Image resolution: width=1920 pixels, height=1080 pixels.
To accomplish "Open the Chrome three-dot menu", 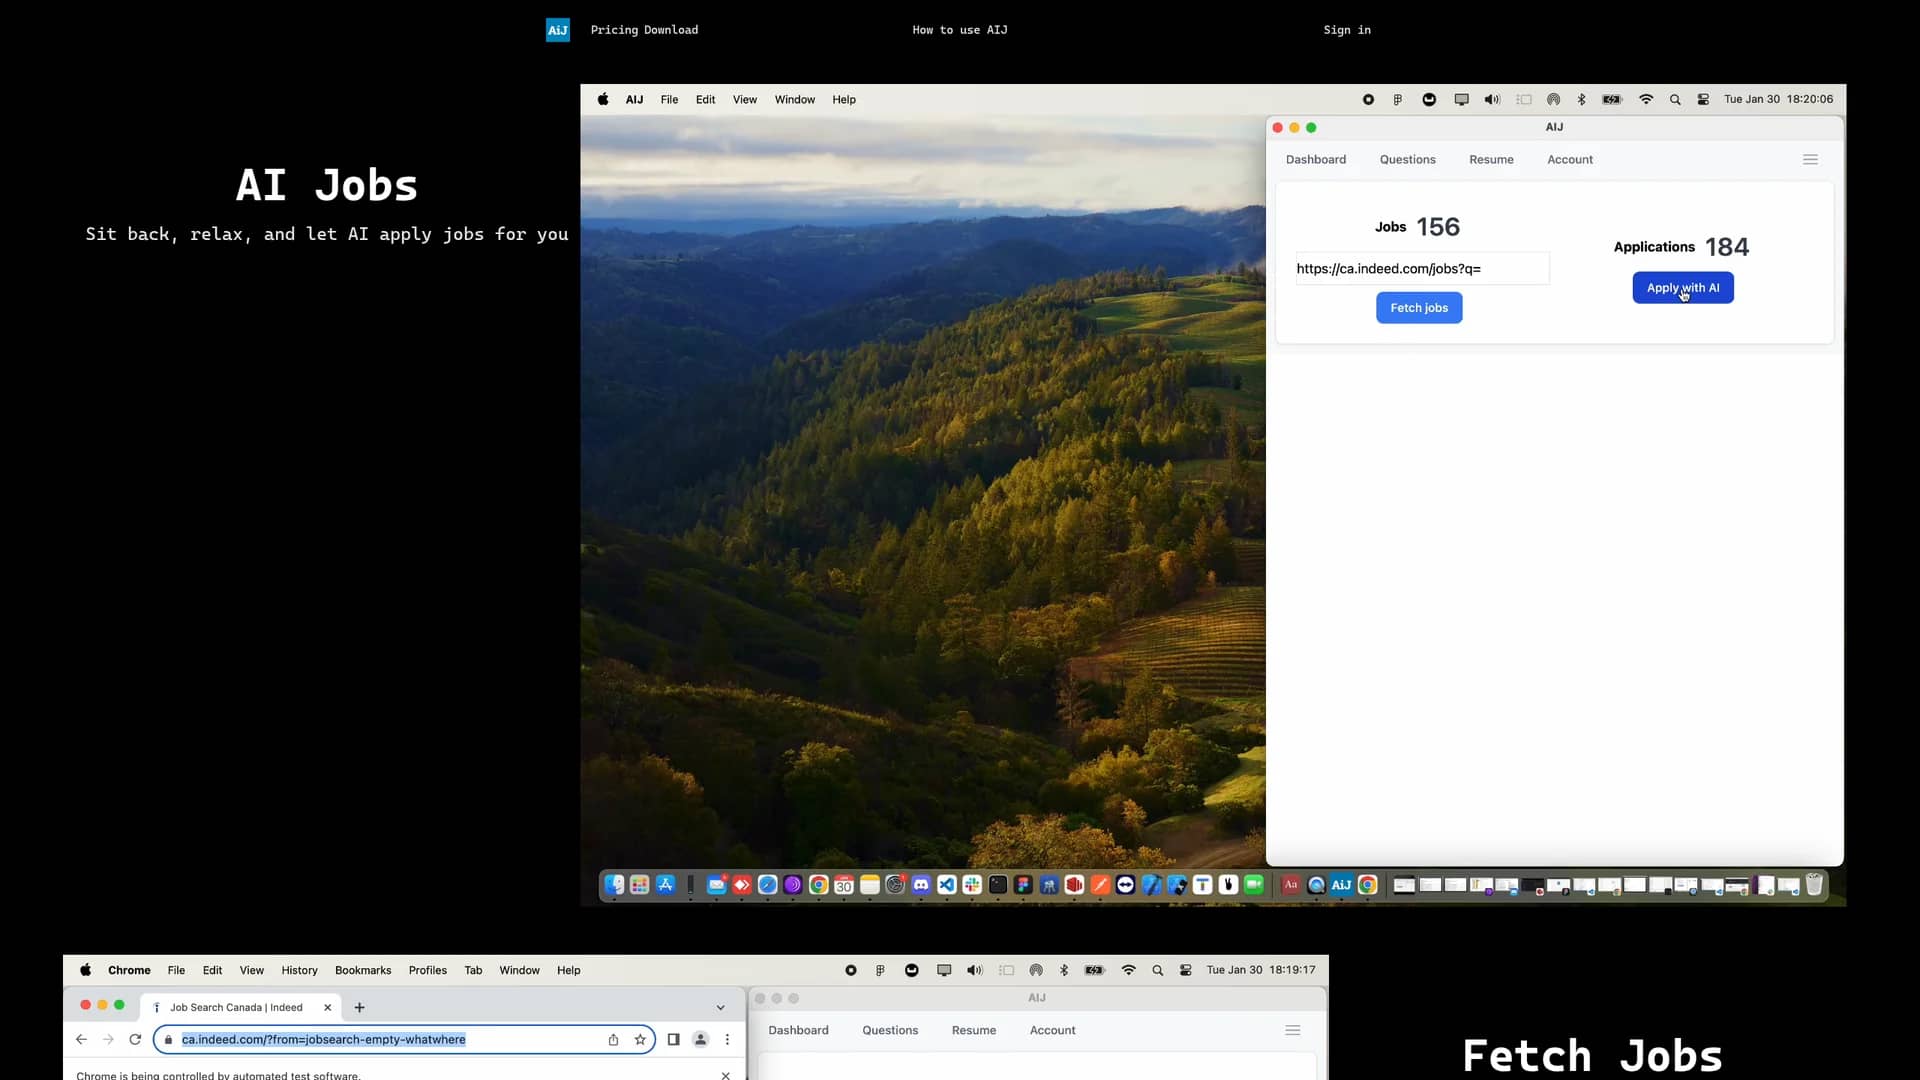I will click(x=727, y=1040).
